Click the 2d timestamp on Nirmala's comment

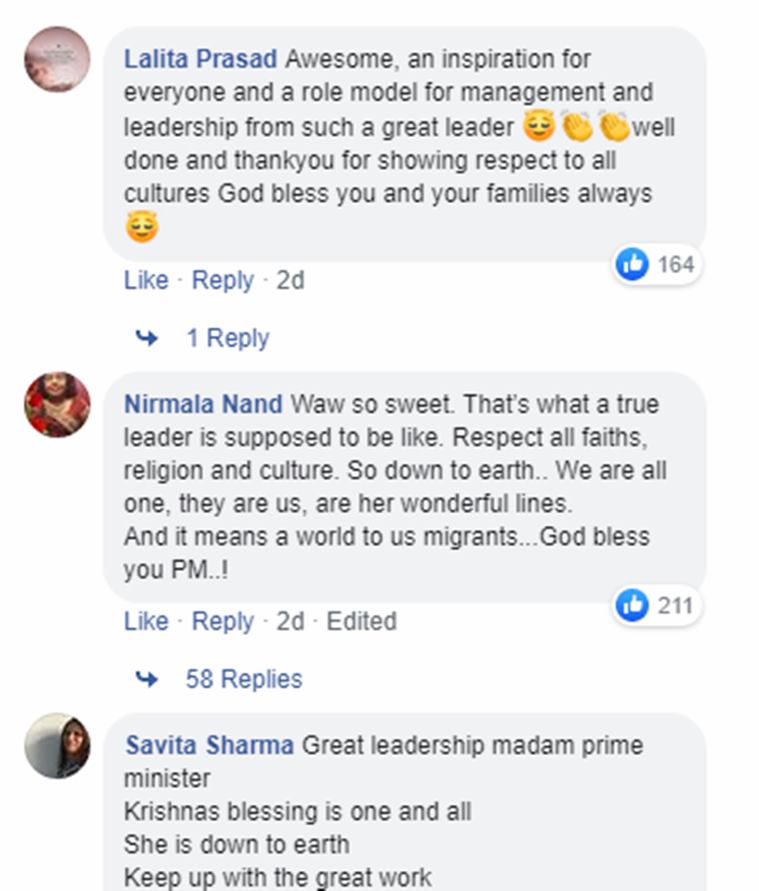[x=290, y=621]
